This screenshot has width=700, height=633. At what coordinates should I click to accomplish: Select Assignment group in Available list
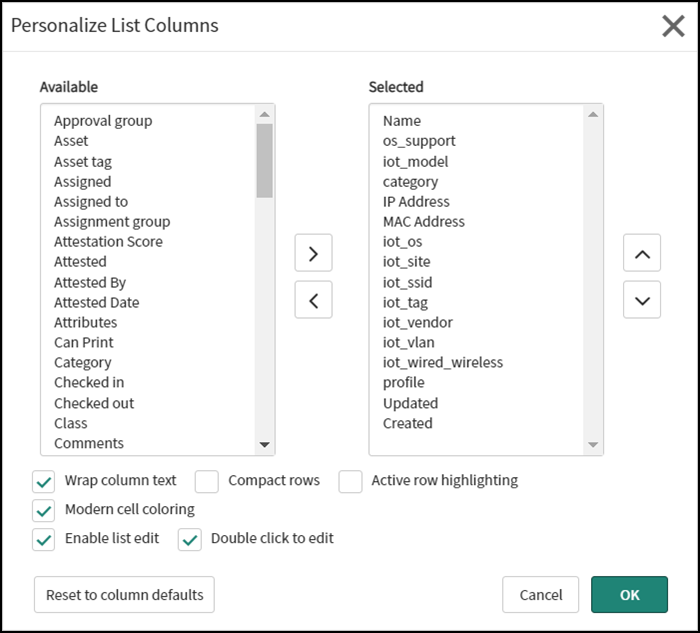click(112, 222)
